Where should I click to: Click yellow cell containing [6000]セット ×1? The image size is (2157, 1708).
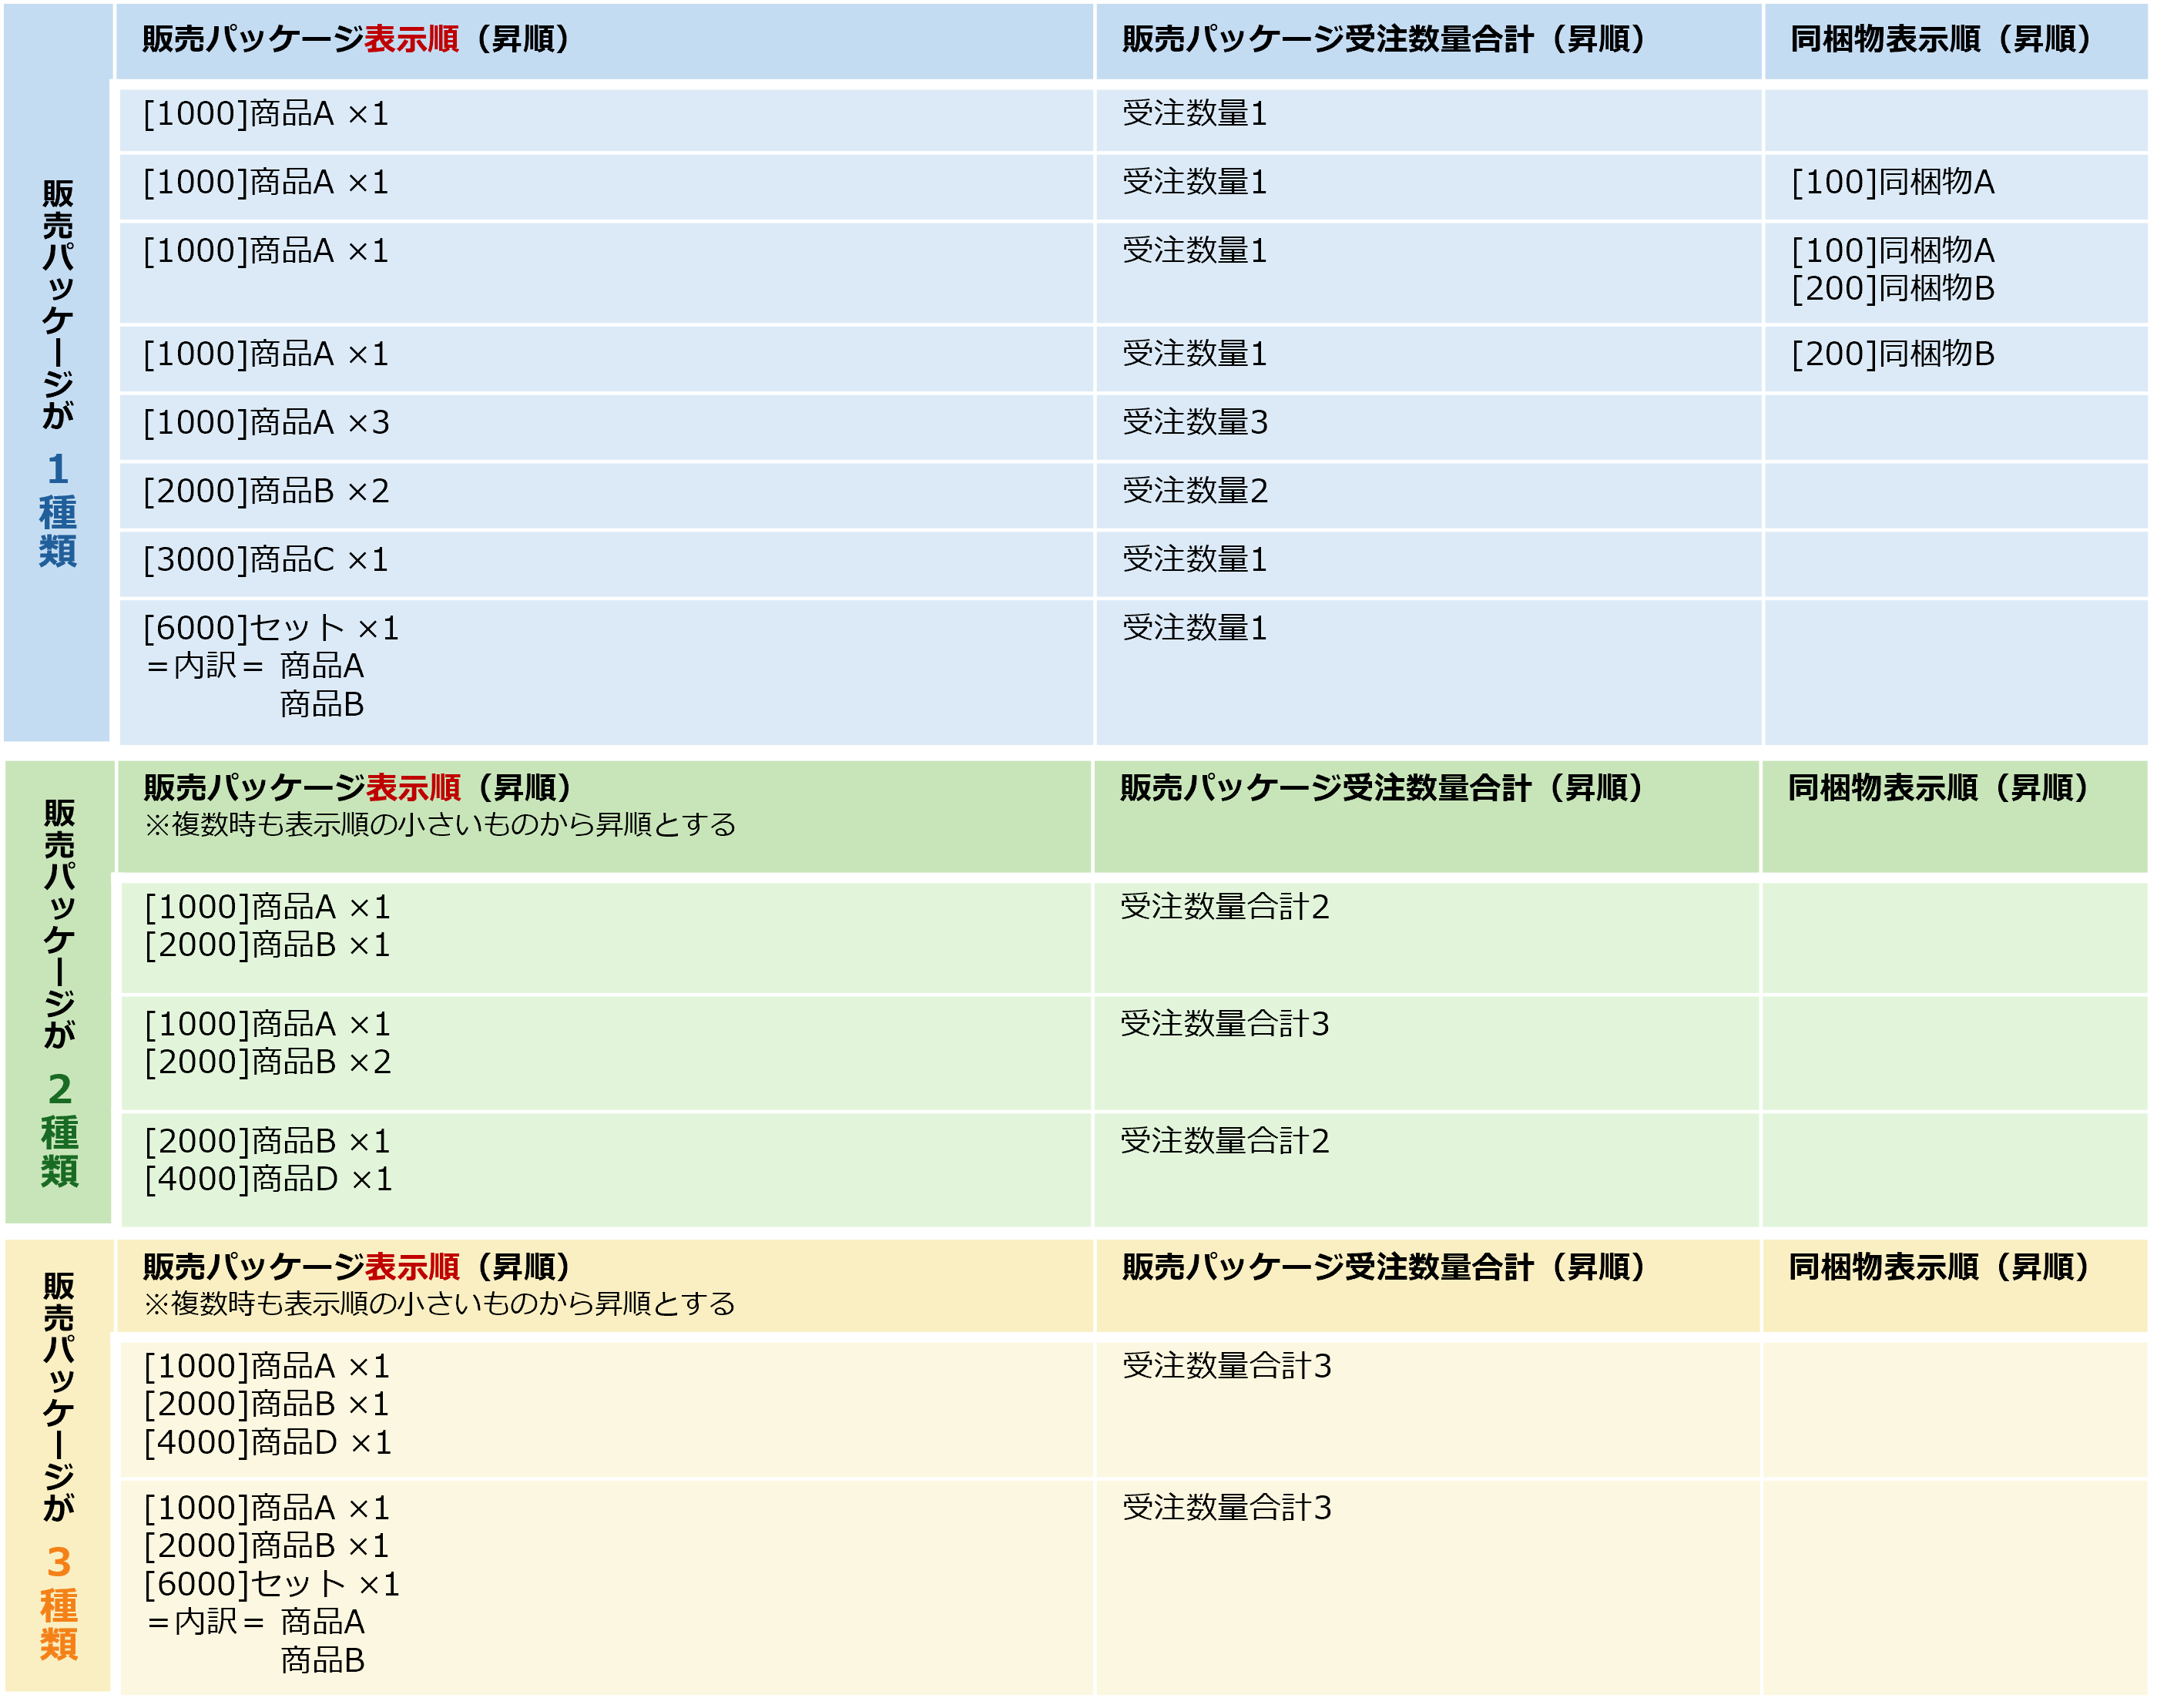(272, 1584)
